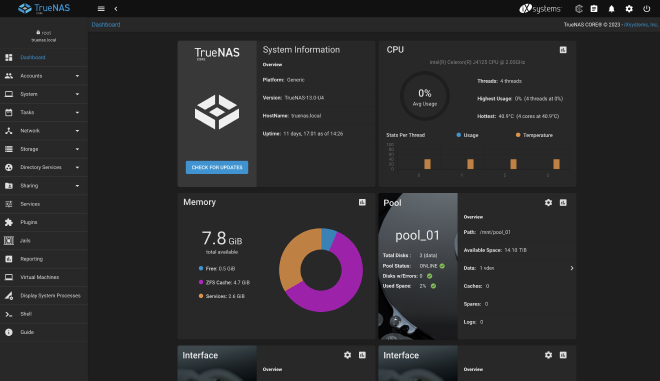Image resolution: width=660 pixels, height=381 pixels.
Task: Click the Services 2.6 GiB legend entry
Action: (221, 296)
